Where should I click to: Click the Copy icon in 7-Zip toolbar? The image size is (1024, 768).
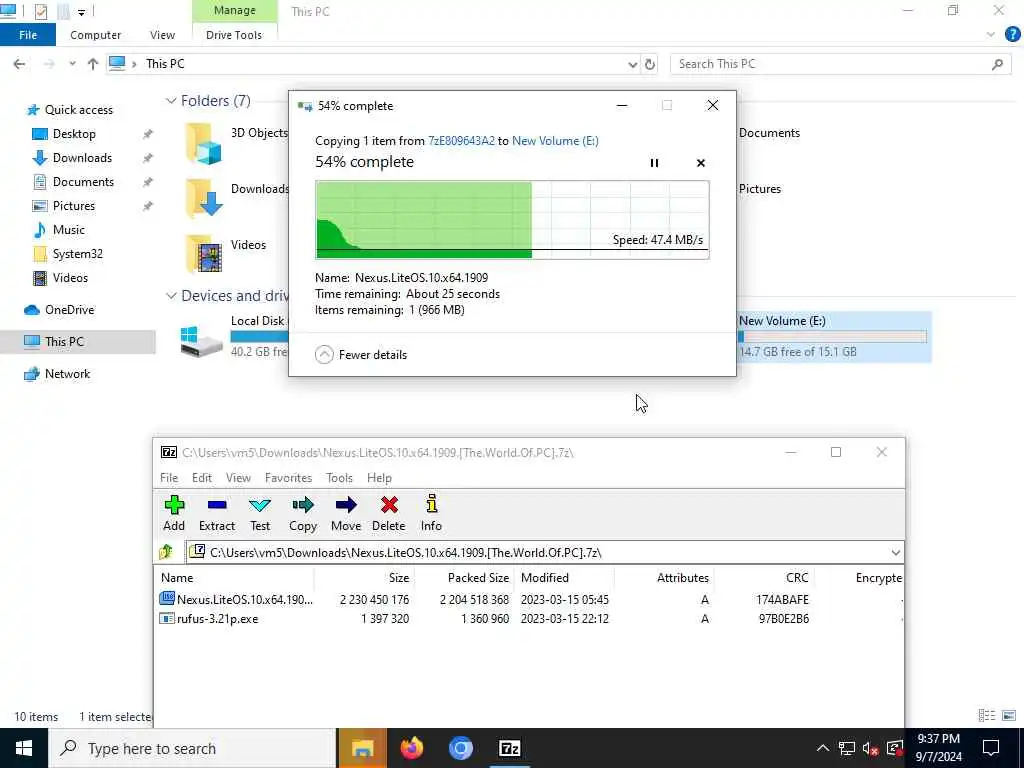[x=303, y=505]
